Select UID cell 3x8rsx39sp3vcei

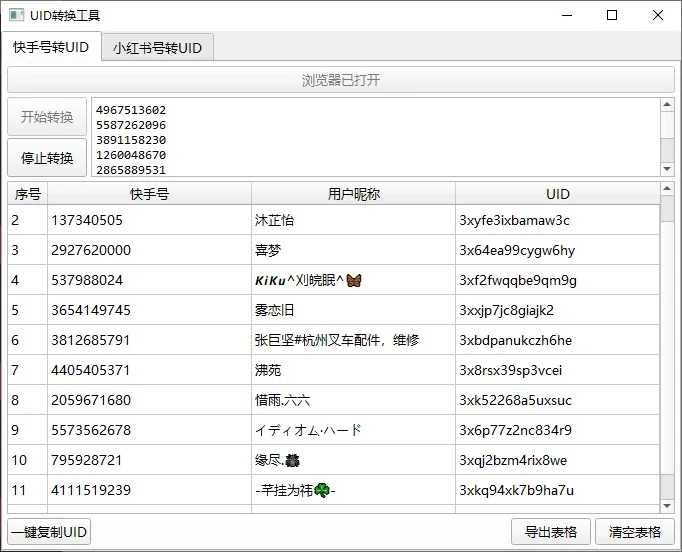[x=558, y=370]
